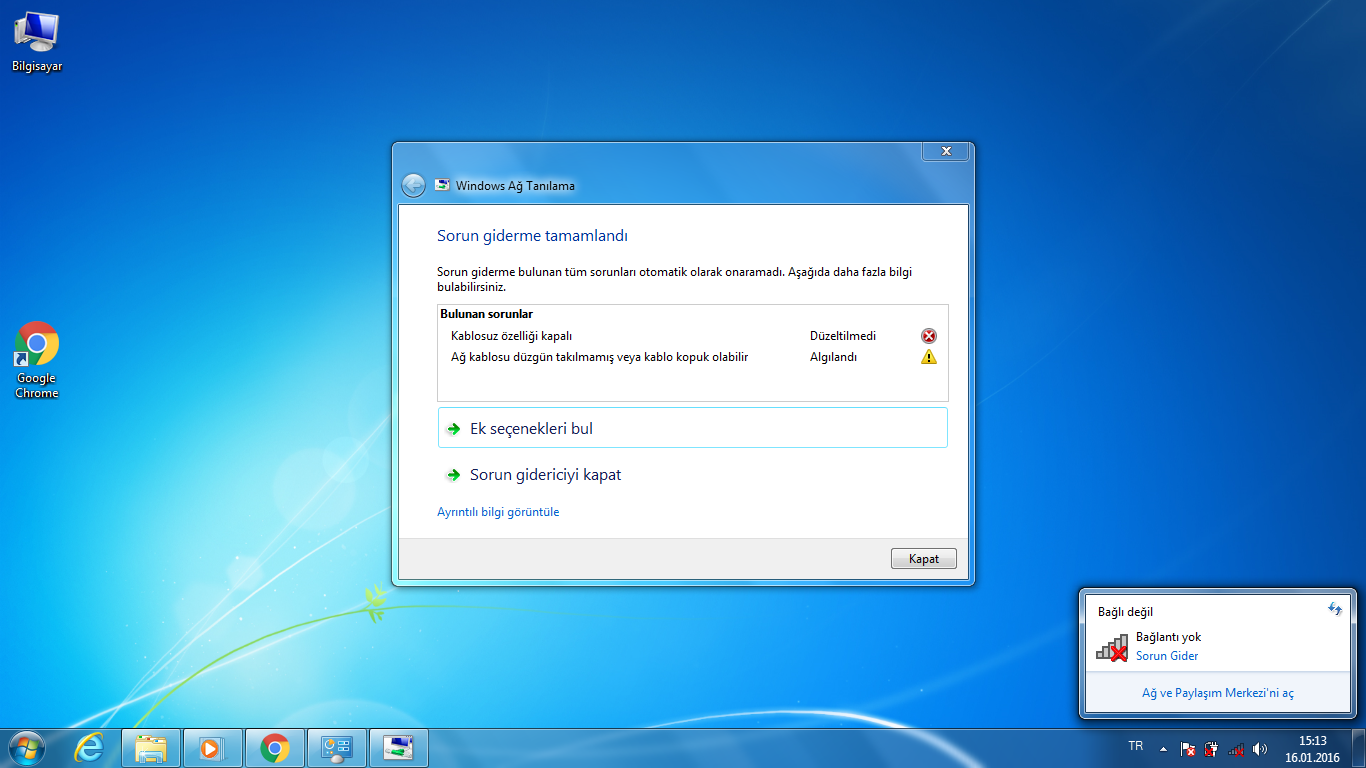Viewport: 1366px width, 768px height.
Task: Launch Internet Explorer from the taskbar
Action: 89,748
